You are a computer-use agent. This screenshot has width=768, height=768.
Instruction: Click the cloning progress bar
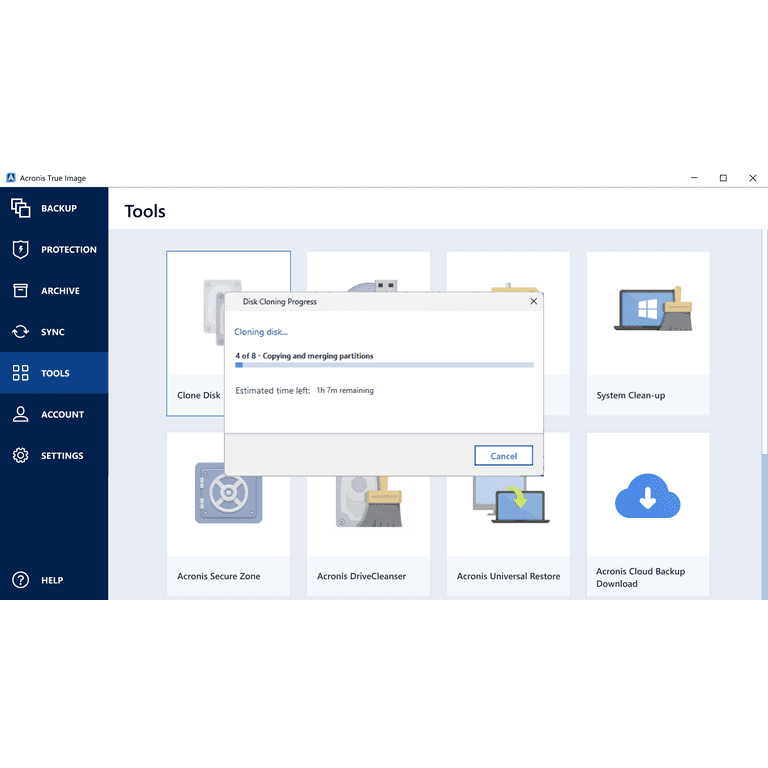(384, 365)
